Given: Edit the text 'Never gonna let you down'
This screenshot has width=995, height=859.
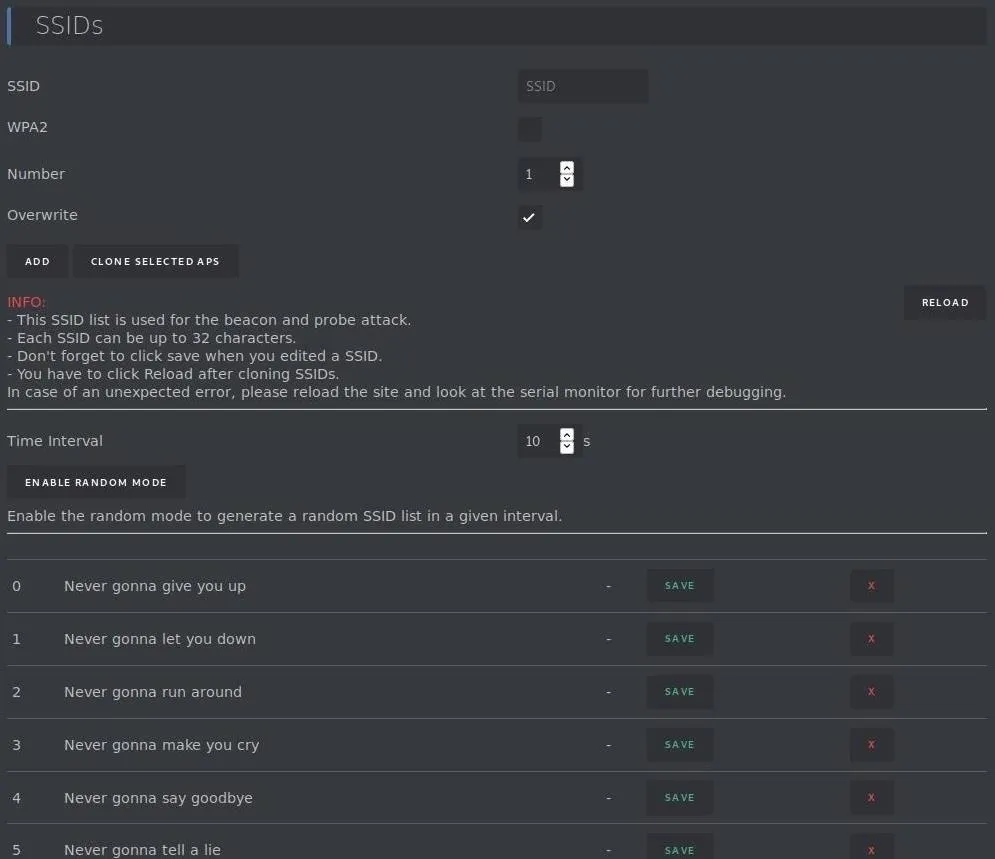Looking at the screenshot, I should click(160, 639).
